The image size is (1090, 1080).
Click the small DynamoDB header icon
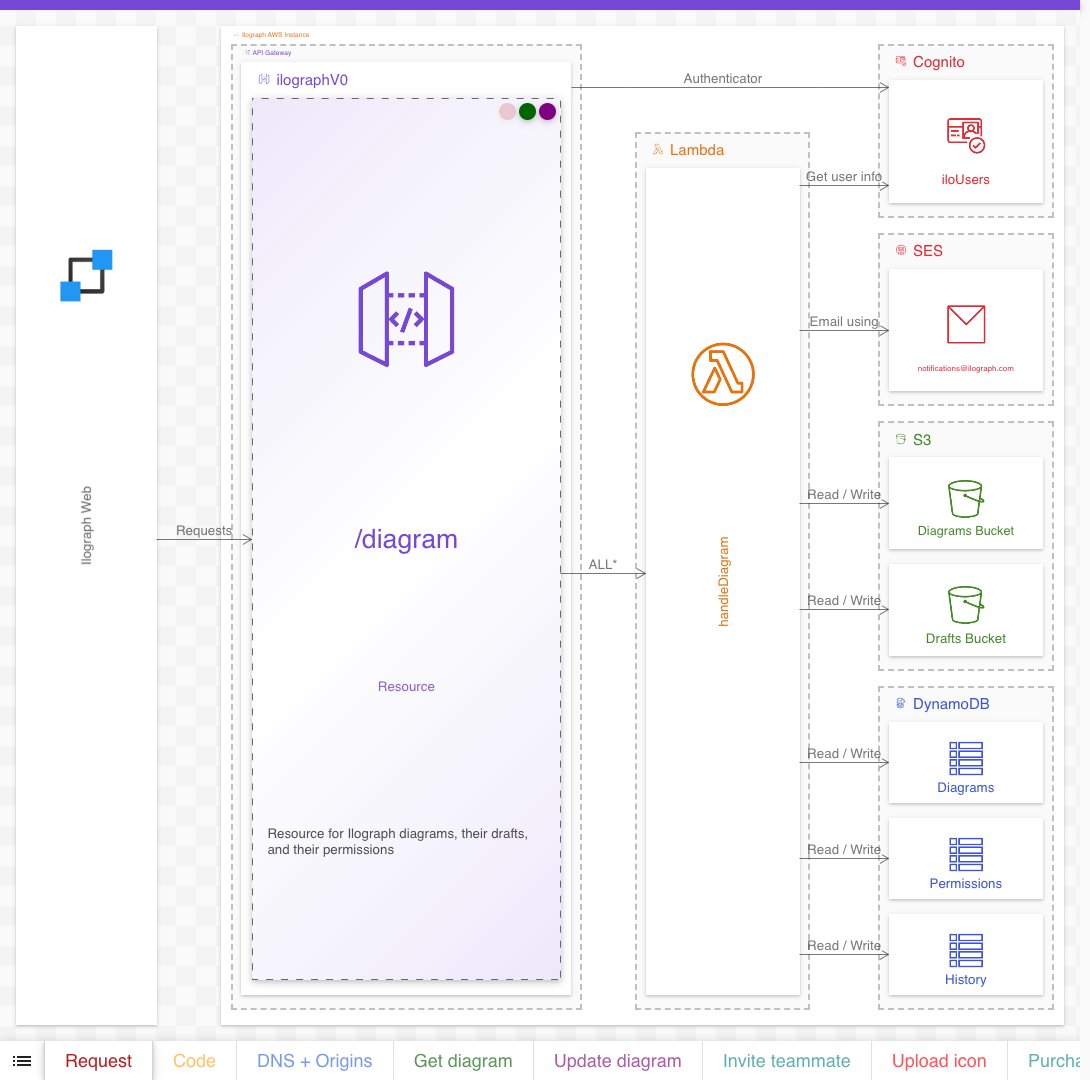tap(900, 703)
